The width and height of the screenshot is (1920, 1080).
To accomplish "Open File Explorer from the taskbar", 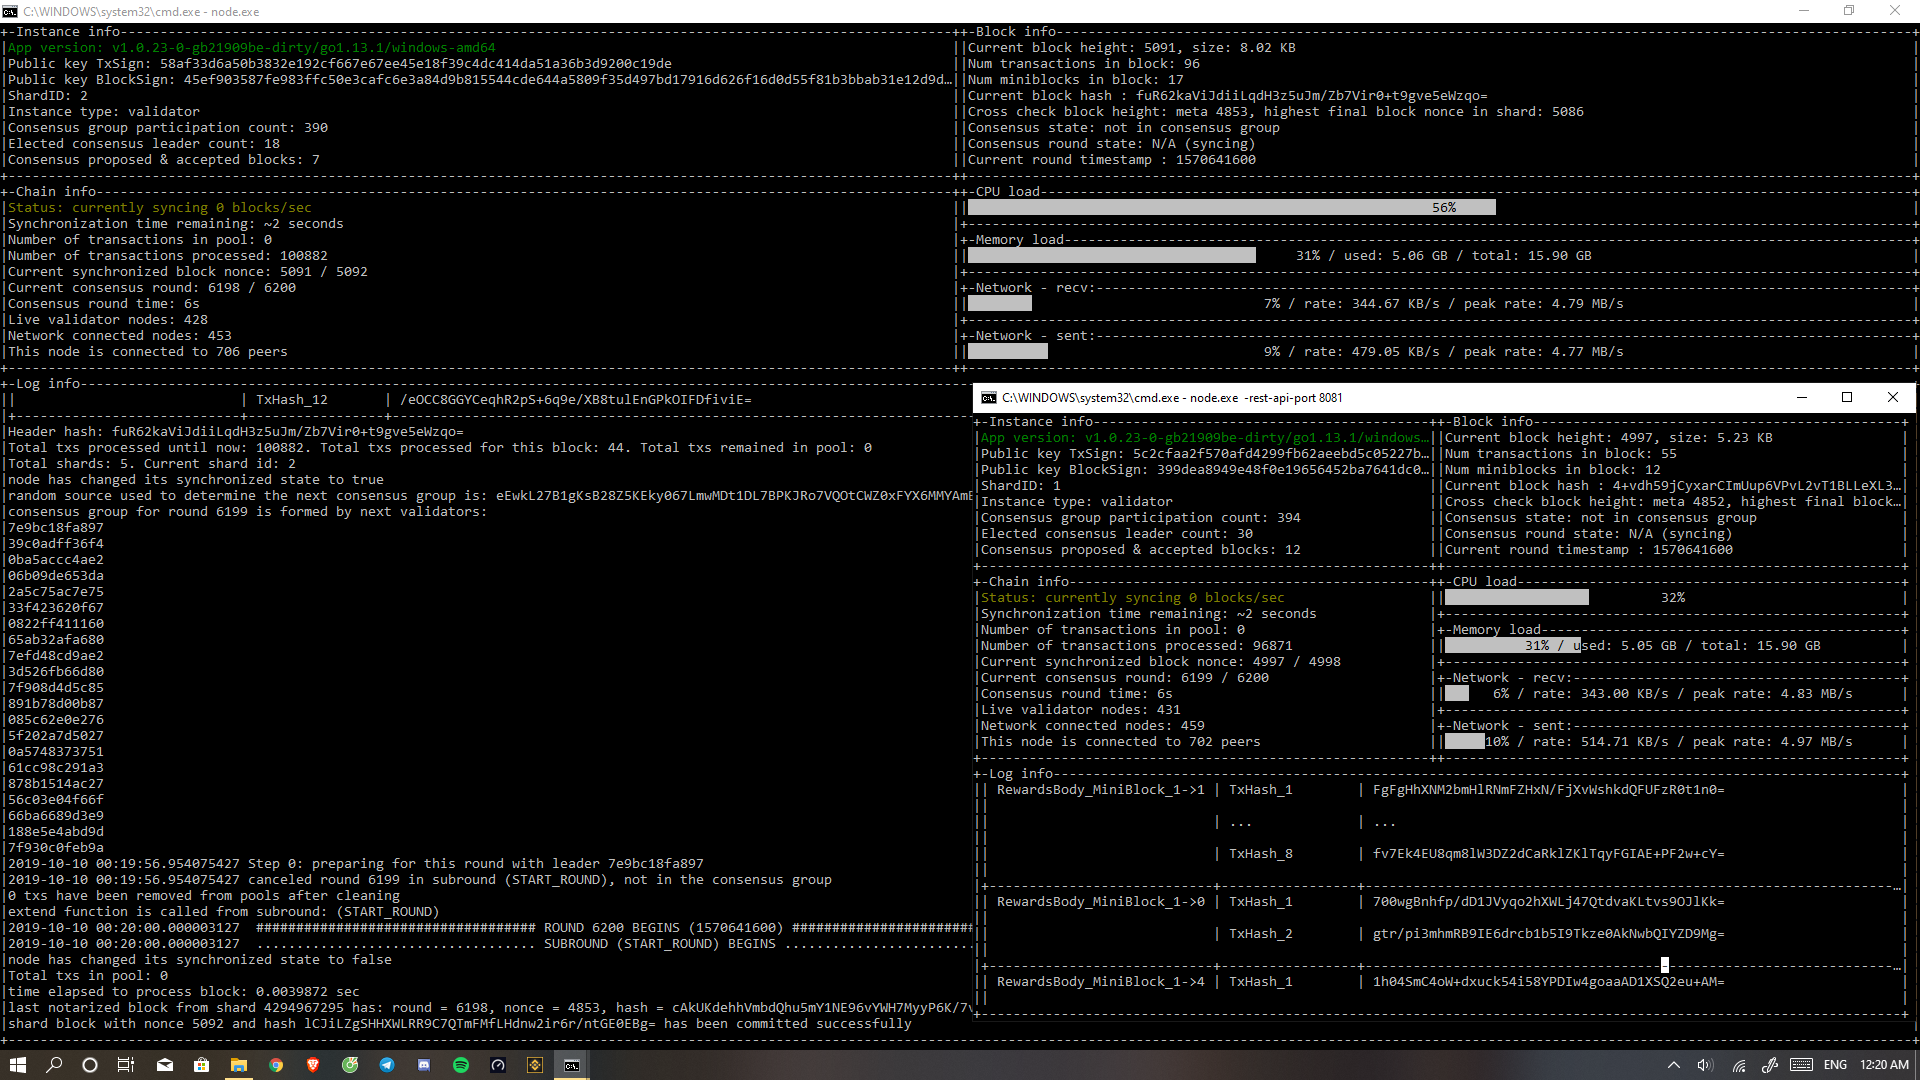I will (239, 1065).
